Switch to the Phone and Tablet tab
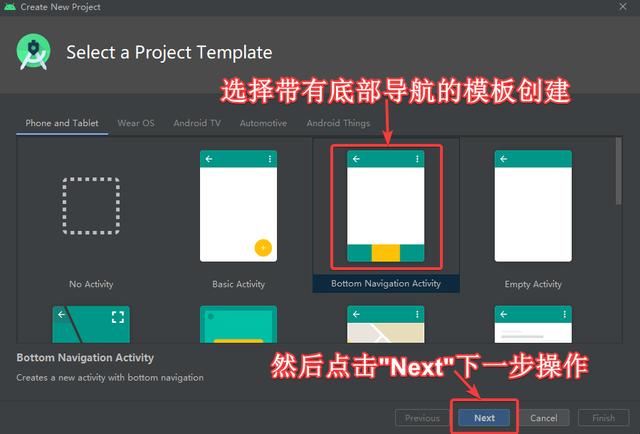The image size is (640, 434). coord(62,123)
